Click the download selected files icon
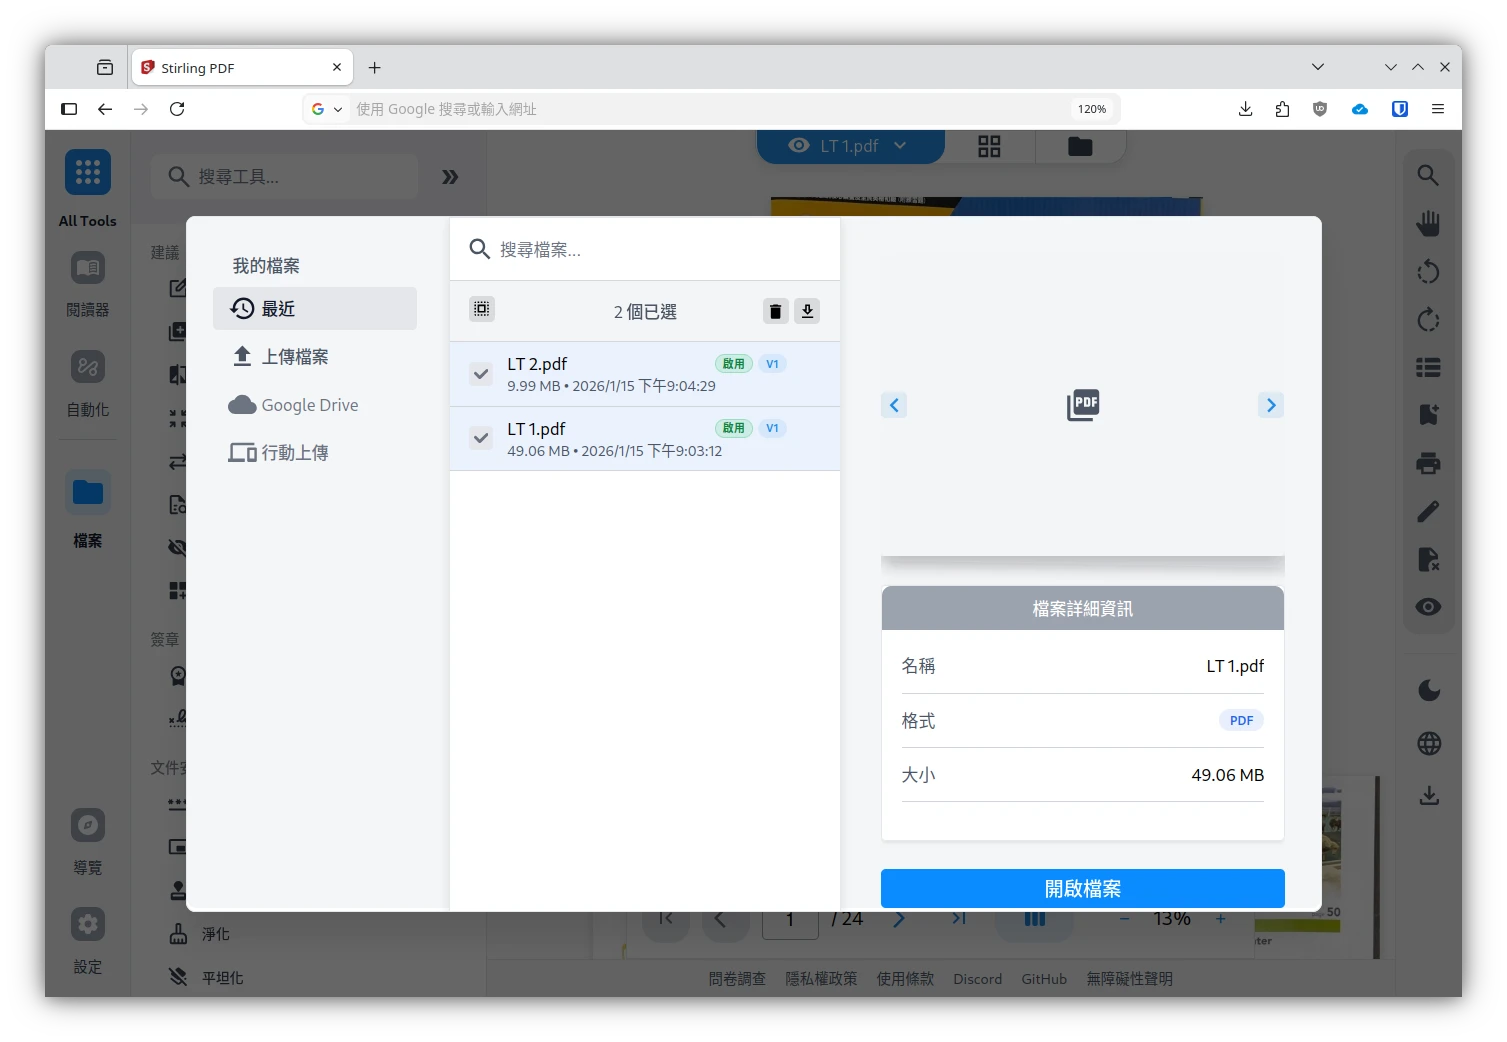 pyautogui.click(x=807, y=311)
